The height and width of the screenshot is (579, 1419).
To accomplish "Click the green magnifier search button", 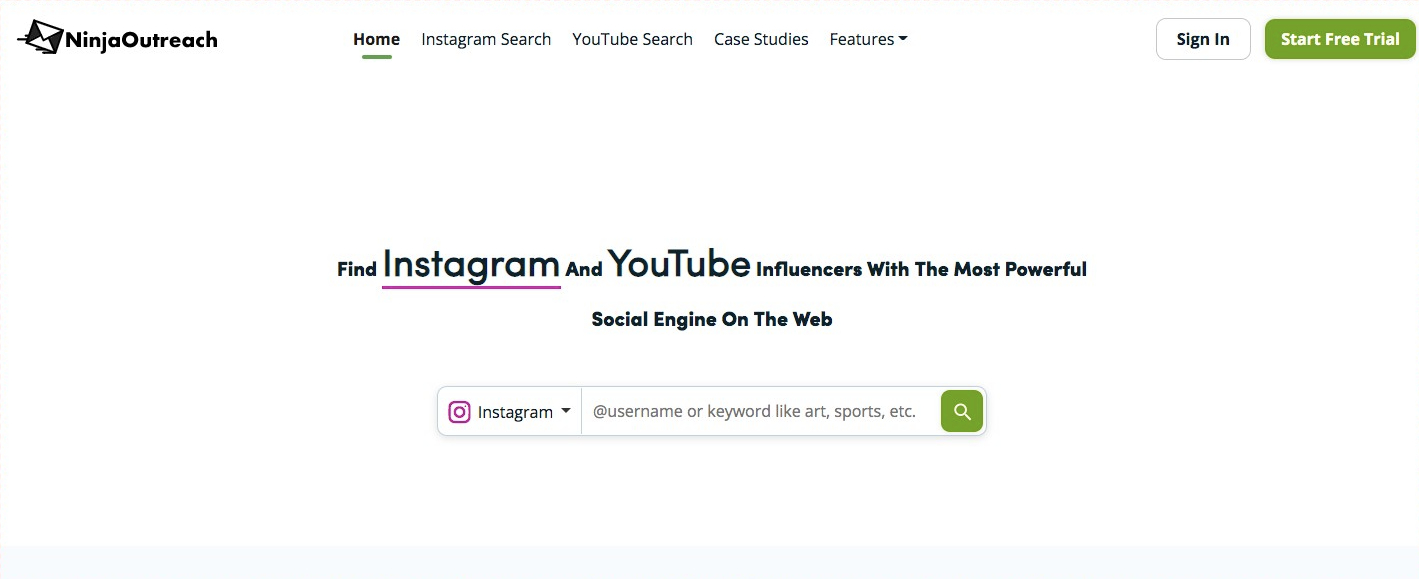I will pyautogui.click(x=962, y=411).
